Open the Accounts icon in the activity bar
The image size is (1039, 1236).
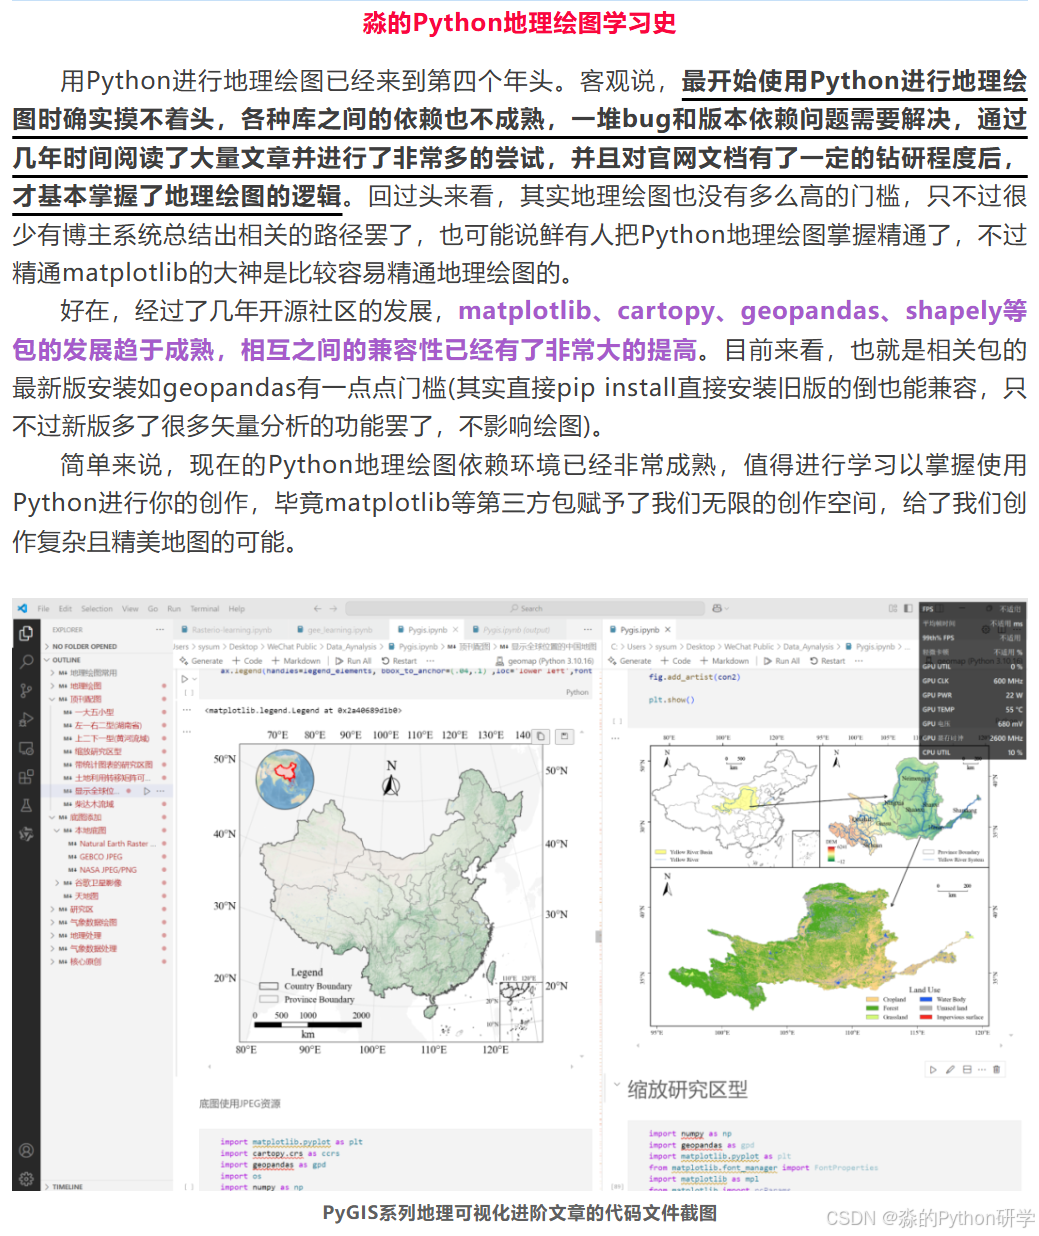click(26, 1150)
